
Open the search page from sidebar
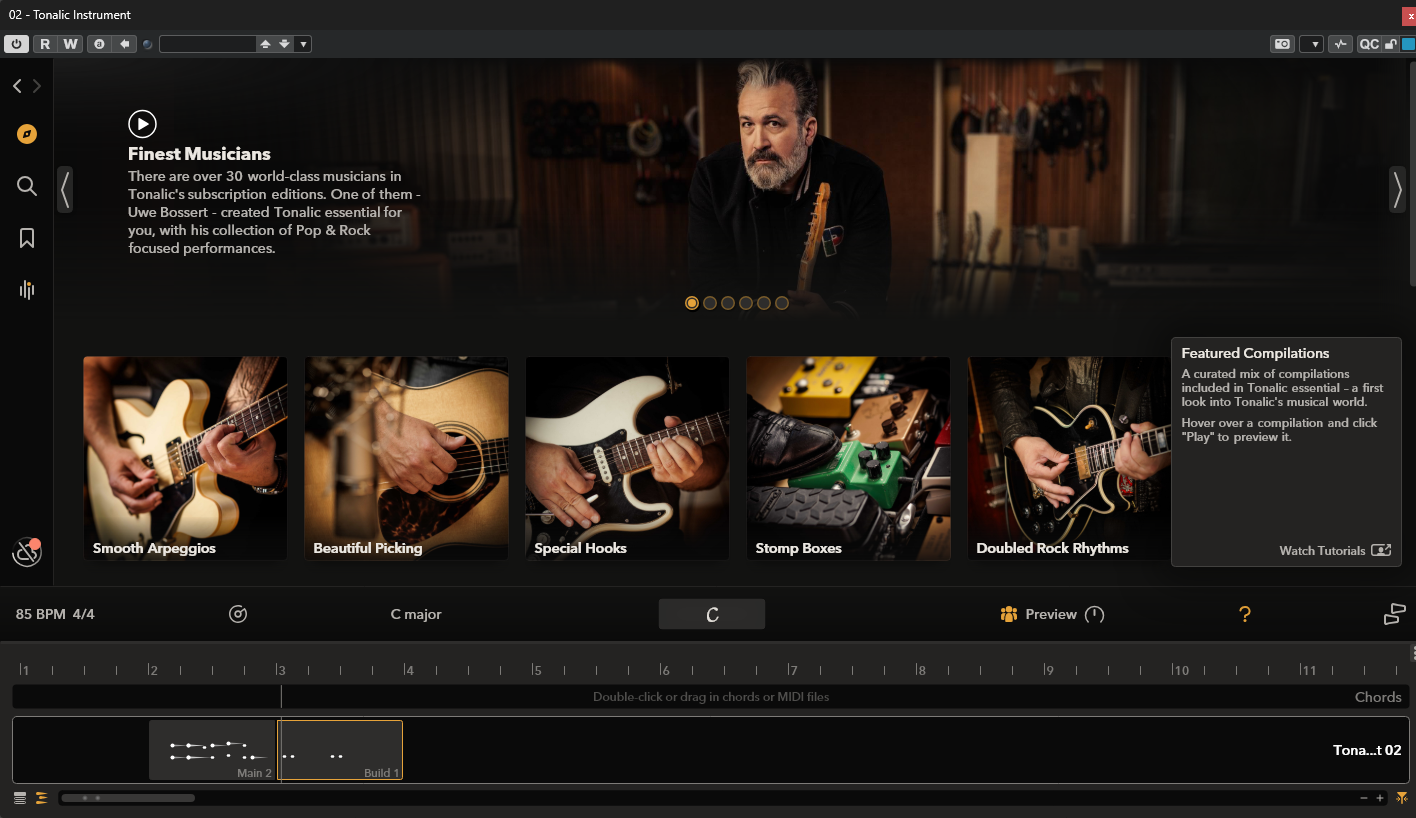pos(27,186)
